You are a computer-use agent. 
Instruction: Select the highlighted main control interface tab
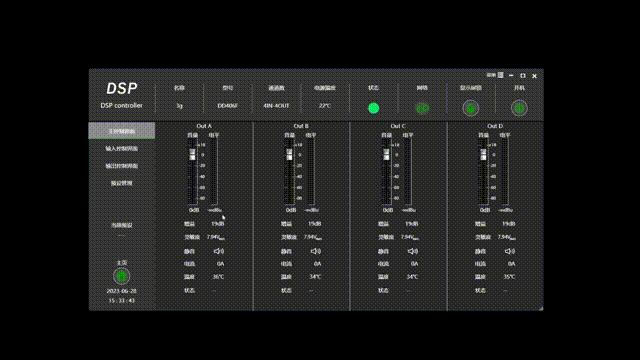122,131
